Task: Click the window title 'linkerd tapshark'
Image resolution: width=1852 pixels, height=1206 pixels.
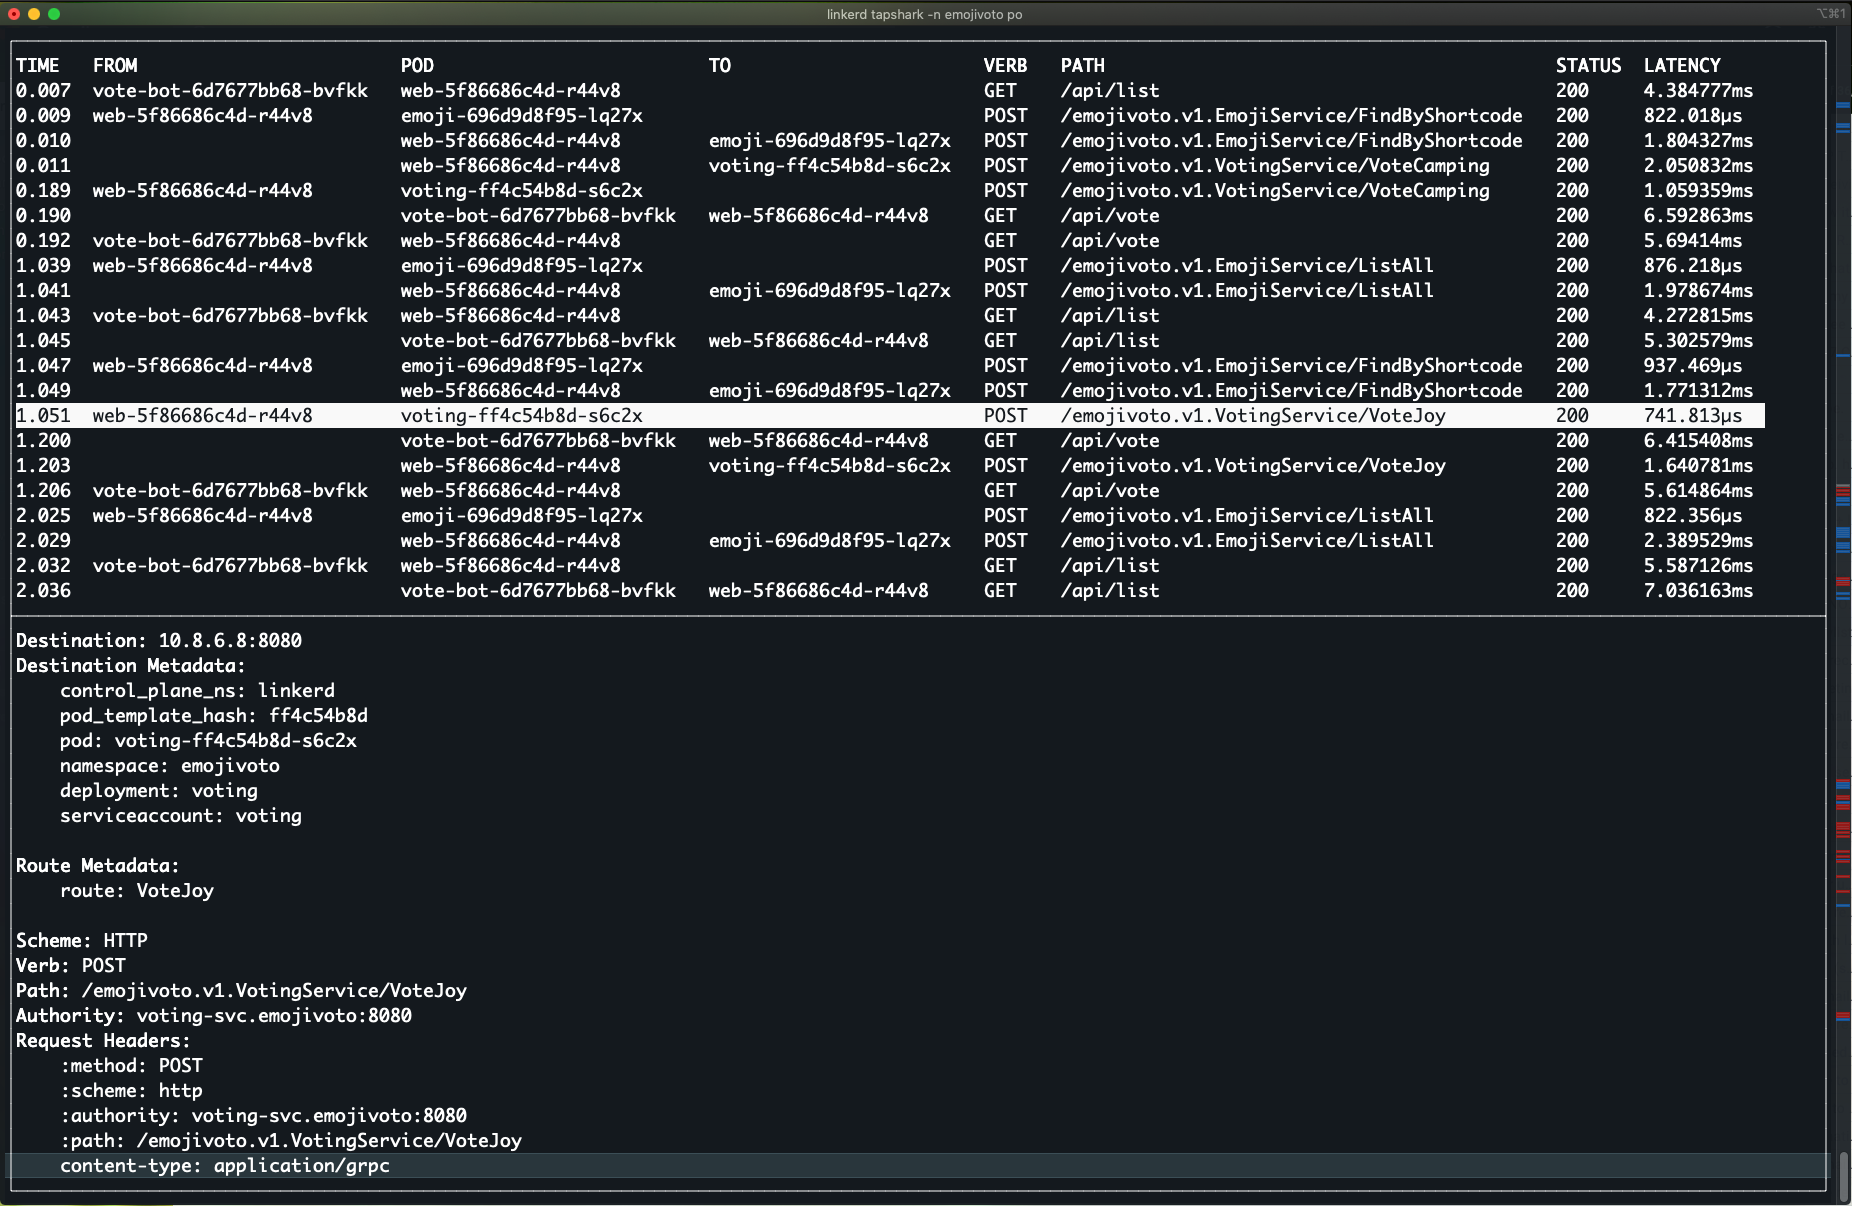Action: pos(924,14)
